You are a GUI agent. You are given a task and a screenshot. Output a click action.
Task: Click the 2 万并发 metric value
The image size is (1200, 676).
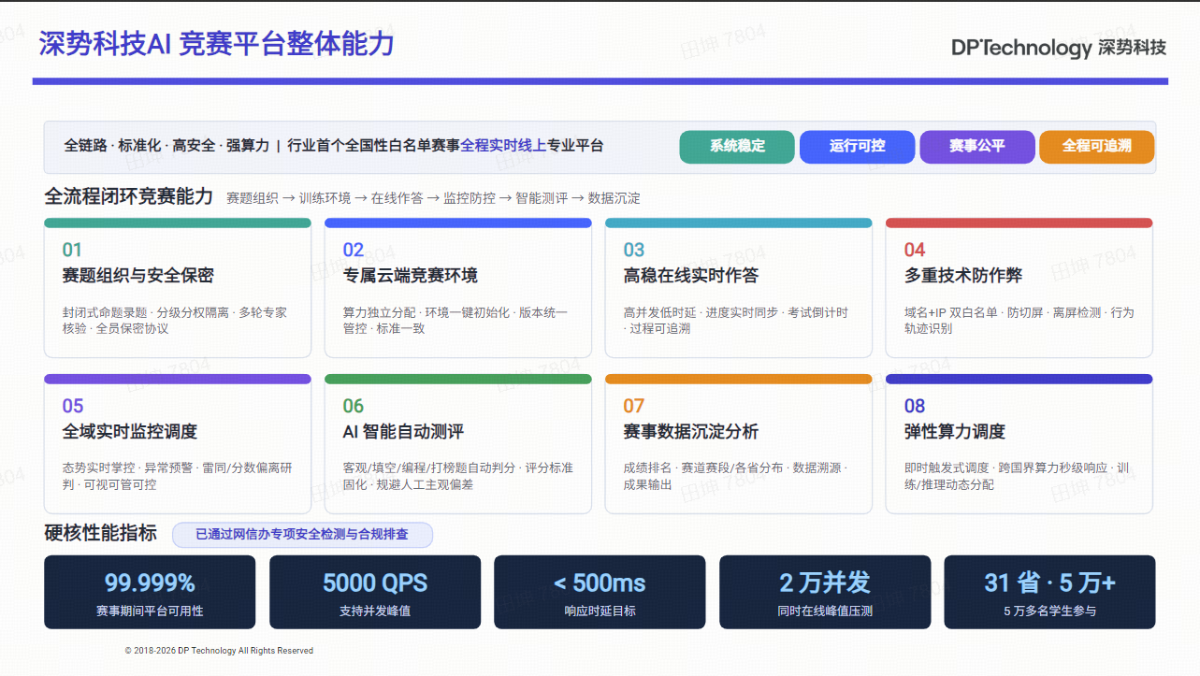point(825,582)
